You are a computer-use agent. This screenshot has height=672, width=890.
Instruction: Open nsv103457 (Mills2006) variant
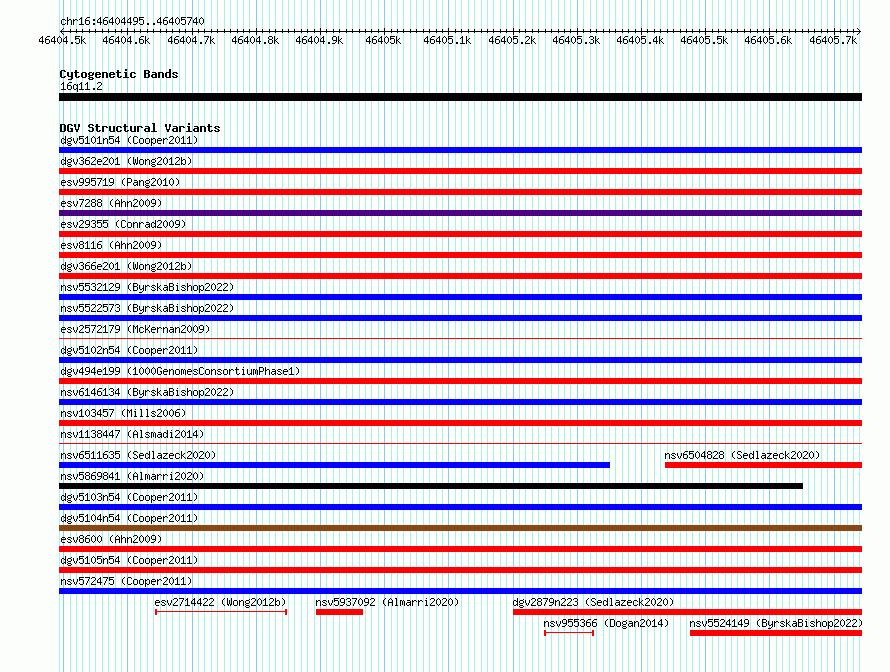point(123,413)
